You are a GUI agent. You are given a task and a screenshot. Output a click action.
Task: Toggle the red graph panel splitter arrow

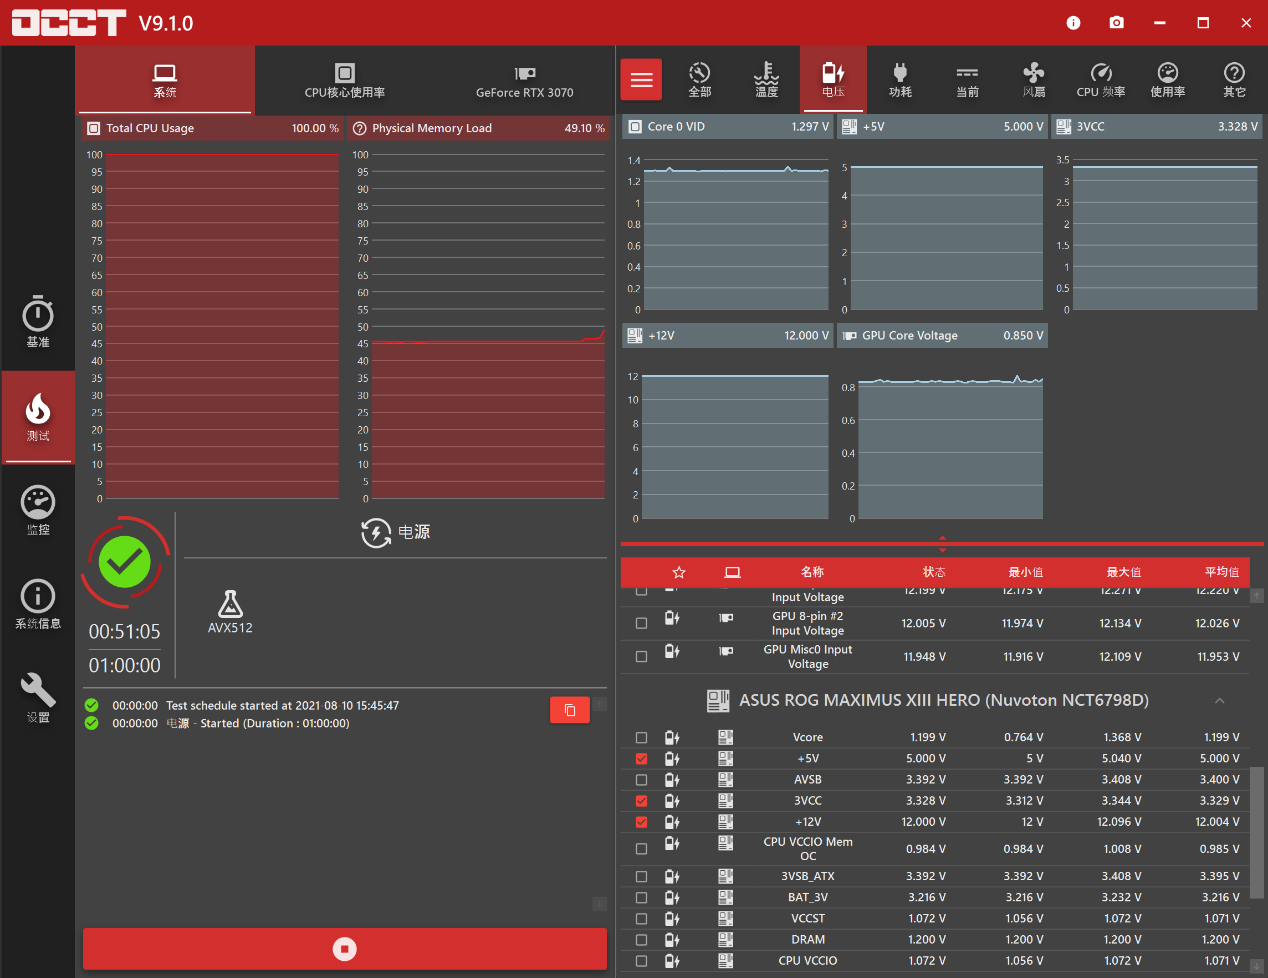942,544
